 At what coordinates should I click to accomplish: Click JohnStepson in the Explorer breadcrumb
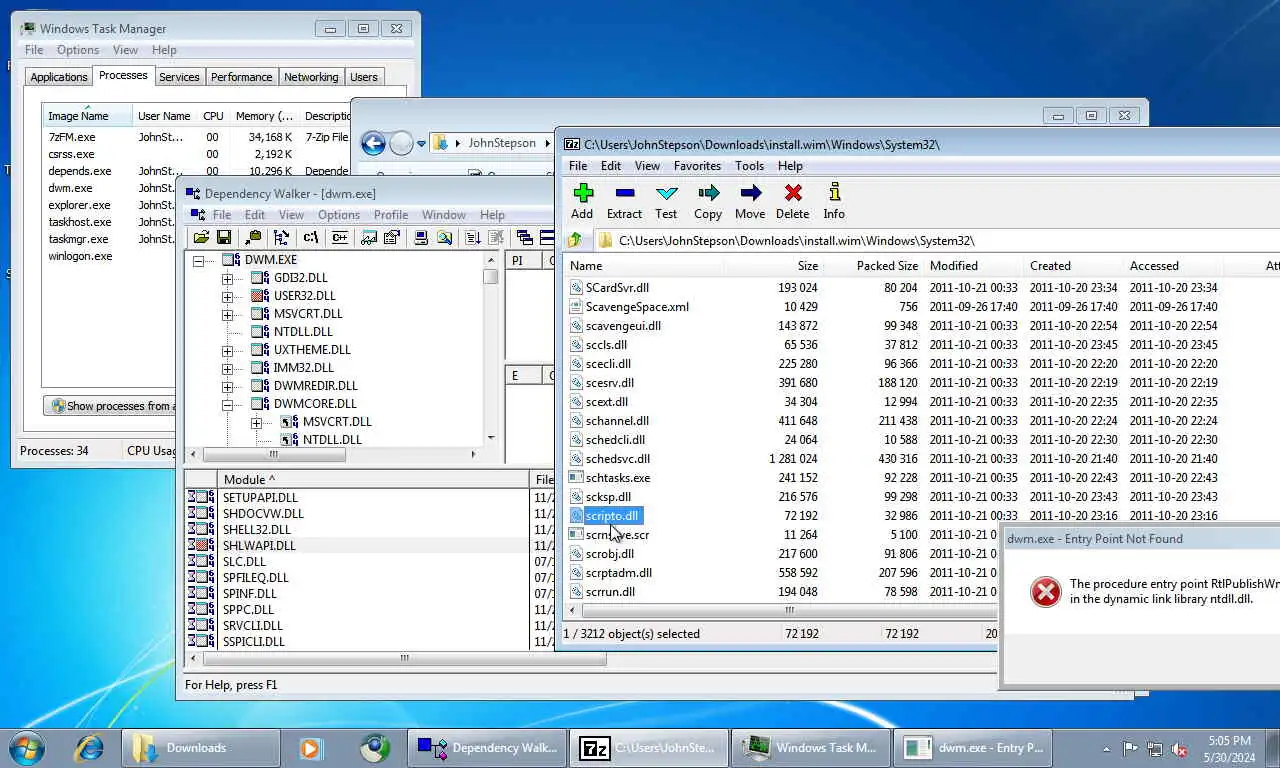[502, 143]
